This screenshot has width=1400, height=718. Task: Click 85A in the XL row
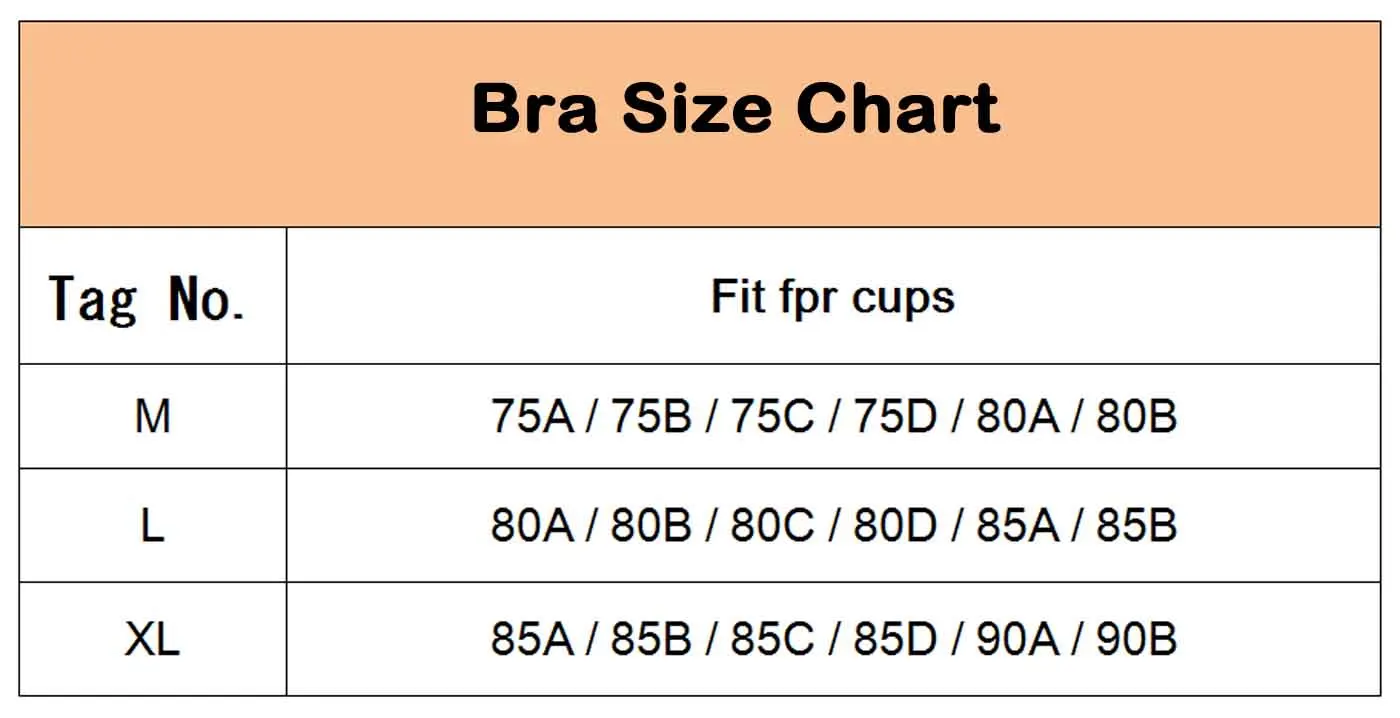point(532,640)
